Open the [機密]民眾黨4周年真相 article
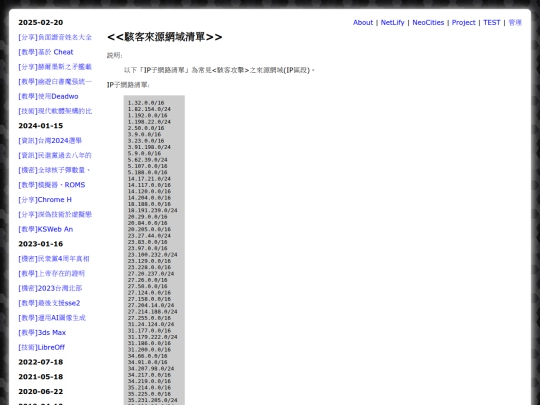The width and height of the screenshot is (540, 405). coord(54,259)
